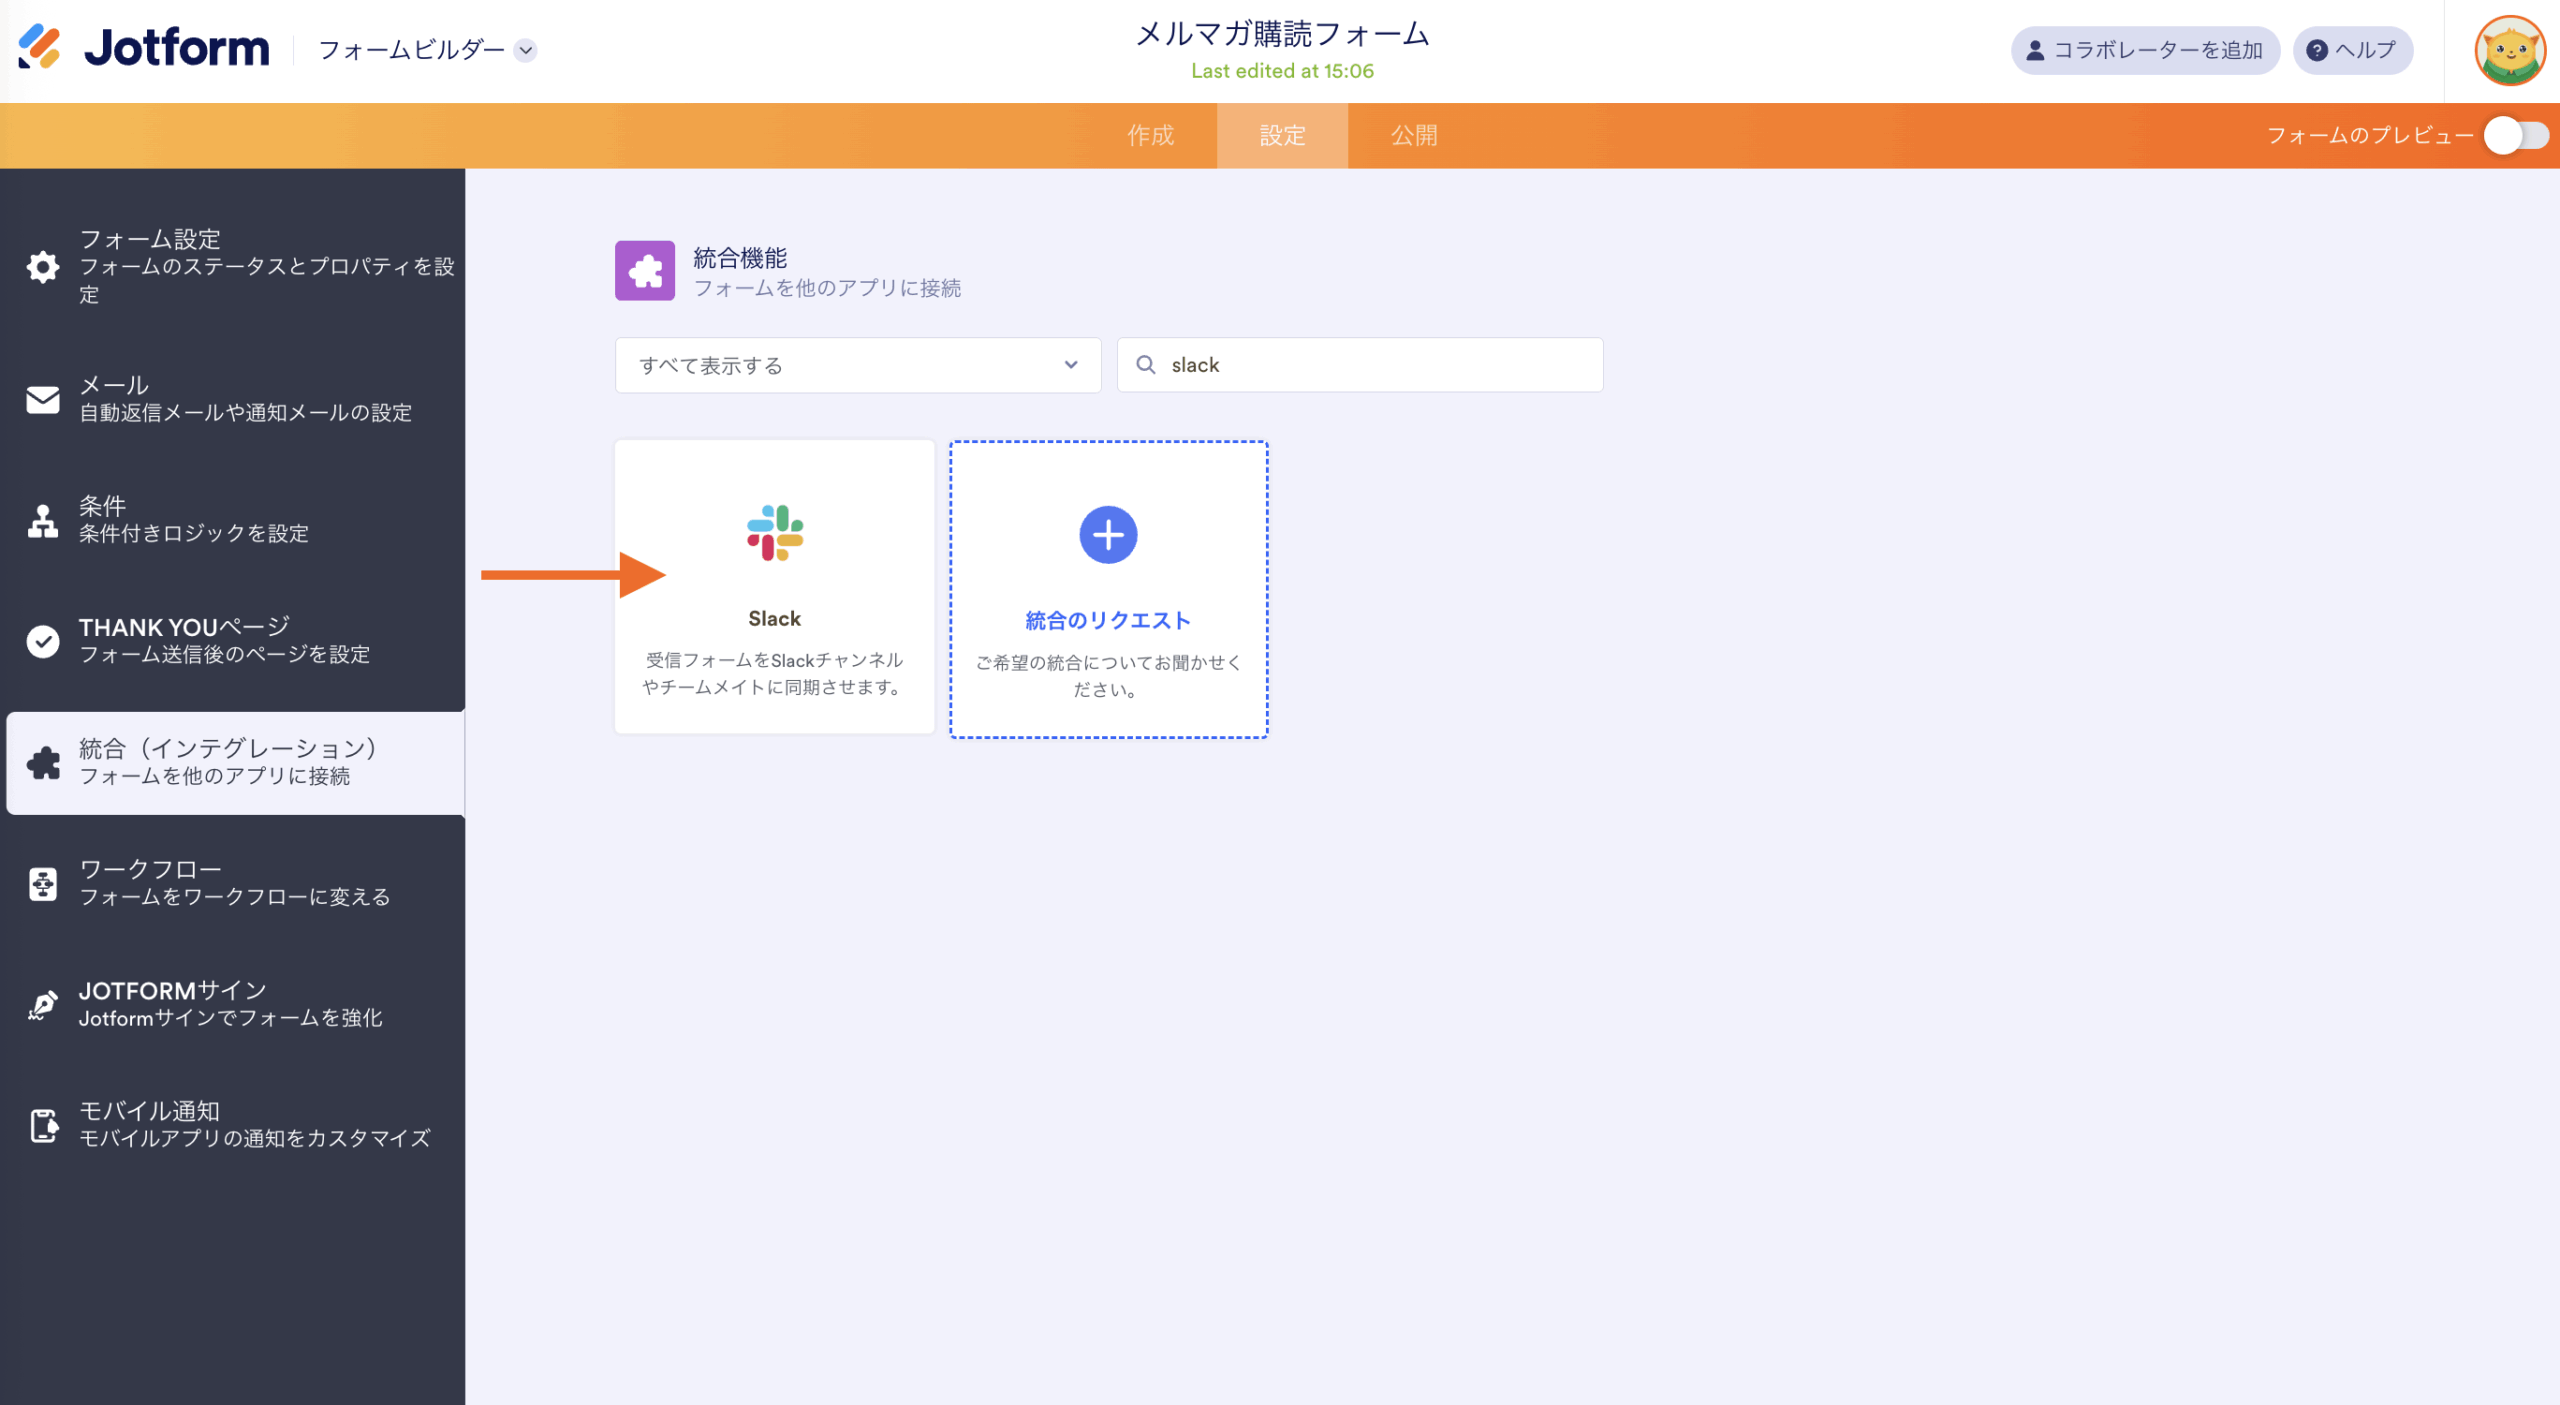The image size is (2560, 1405).
Task: Switch to the 公開 tab
Action: pos(1414,135)
